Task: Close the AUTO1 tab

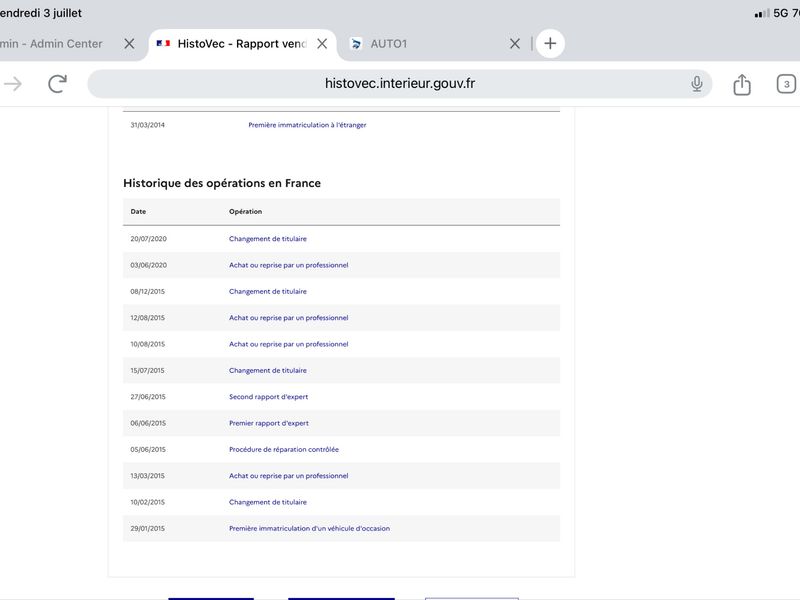Action: pyautogui.click(x=515, y=44)
